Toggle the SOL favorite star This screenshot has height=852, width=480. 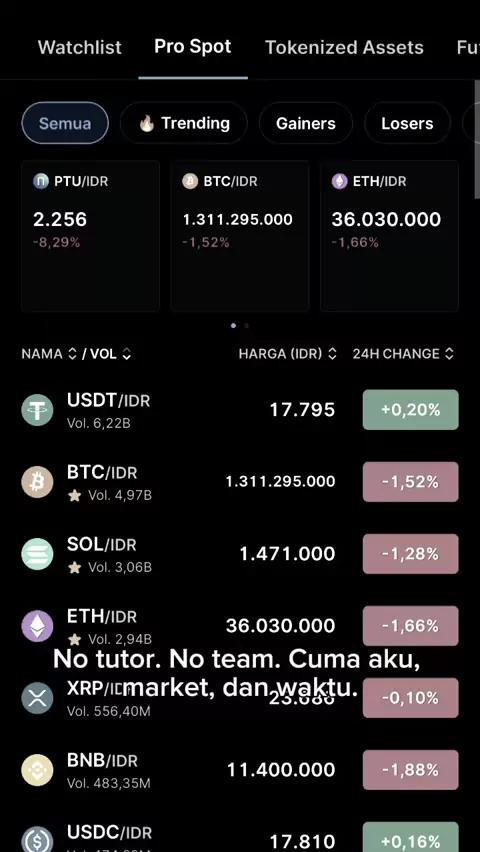click(74, 567)
